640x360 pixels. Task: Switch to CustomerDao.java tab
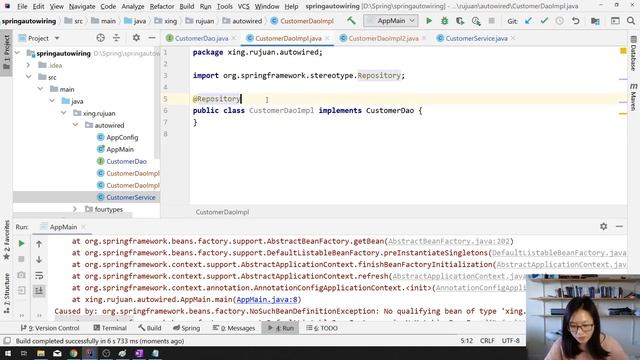[x=201, y=38]
